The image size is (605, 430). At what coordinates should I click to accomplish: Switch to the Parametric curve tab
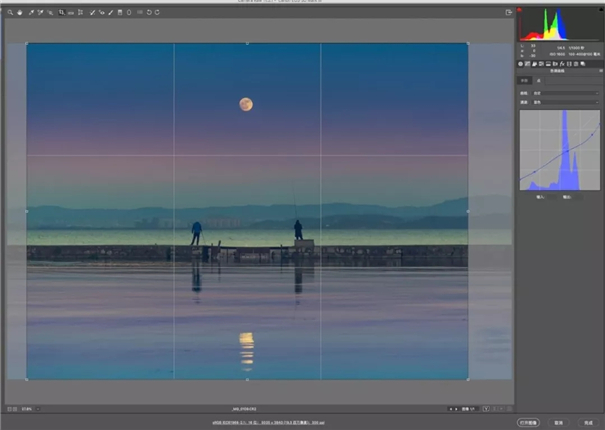(524, 80)
